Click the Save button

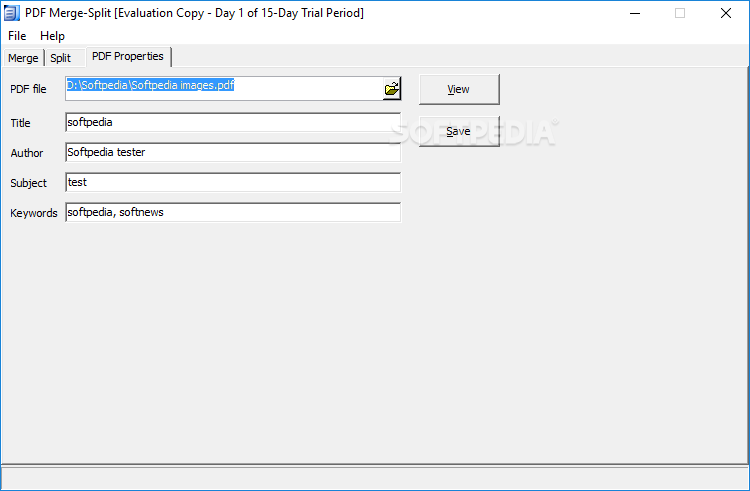459,131
